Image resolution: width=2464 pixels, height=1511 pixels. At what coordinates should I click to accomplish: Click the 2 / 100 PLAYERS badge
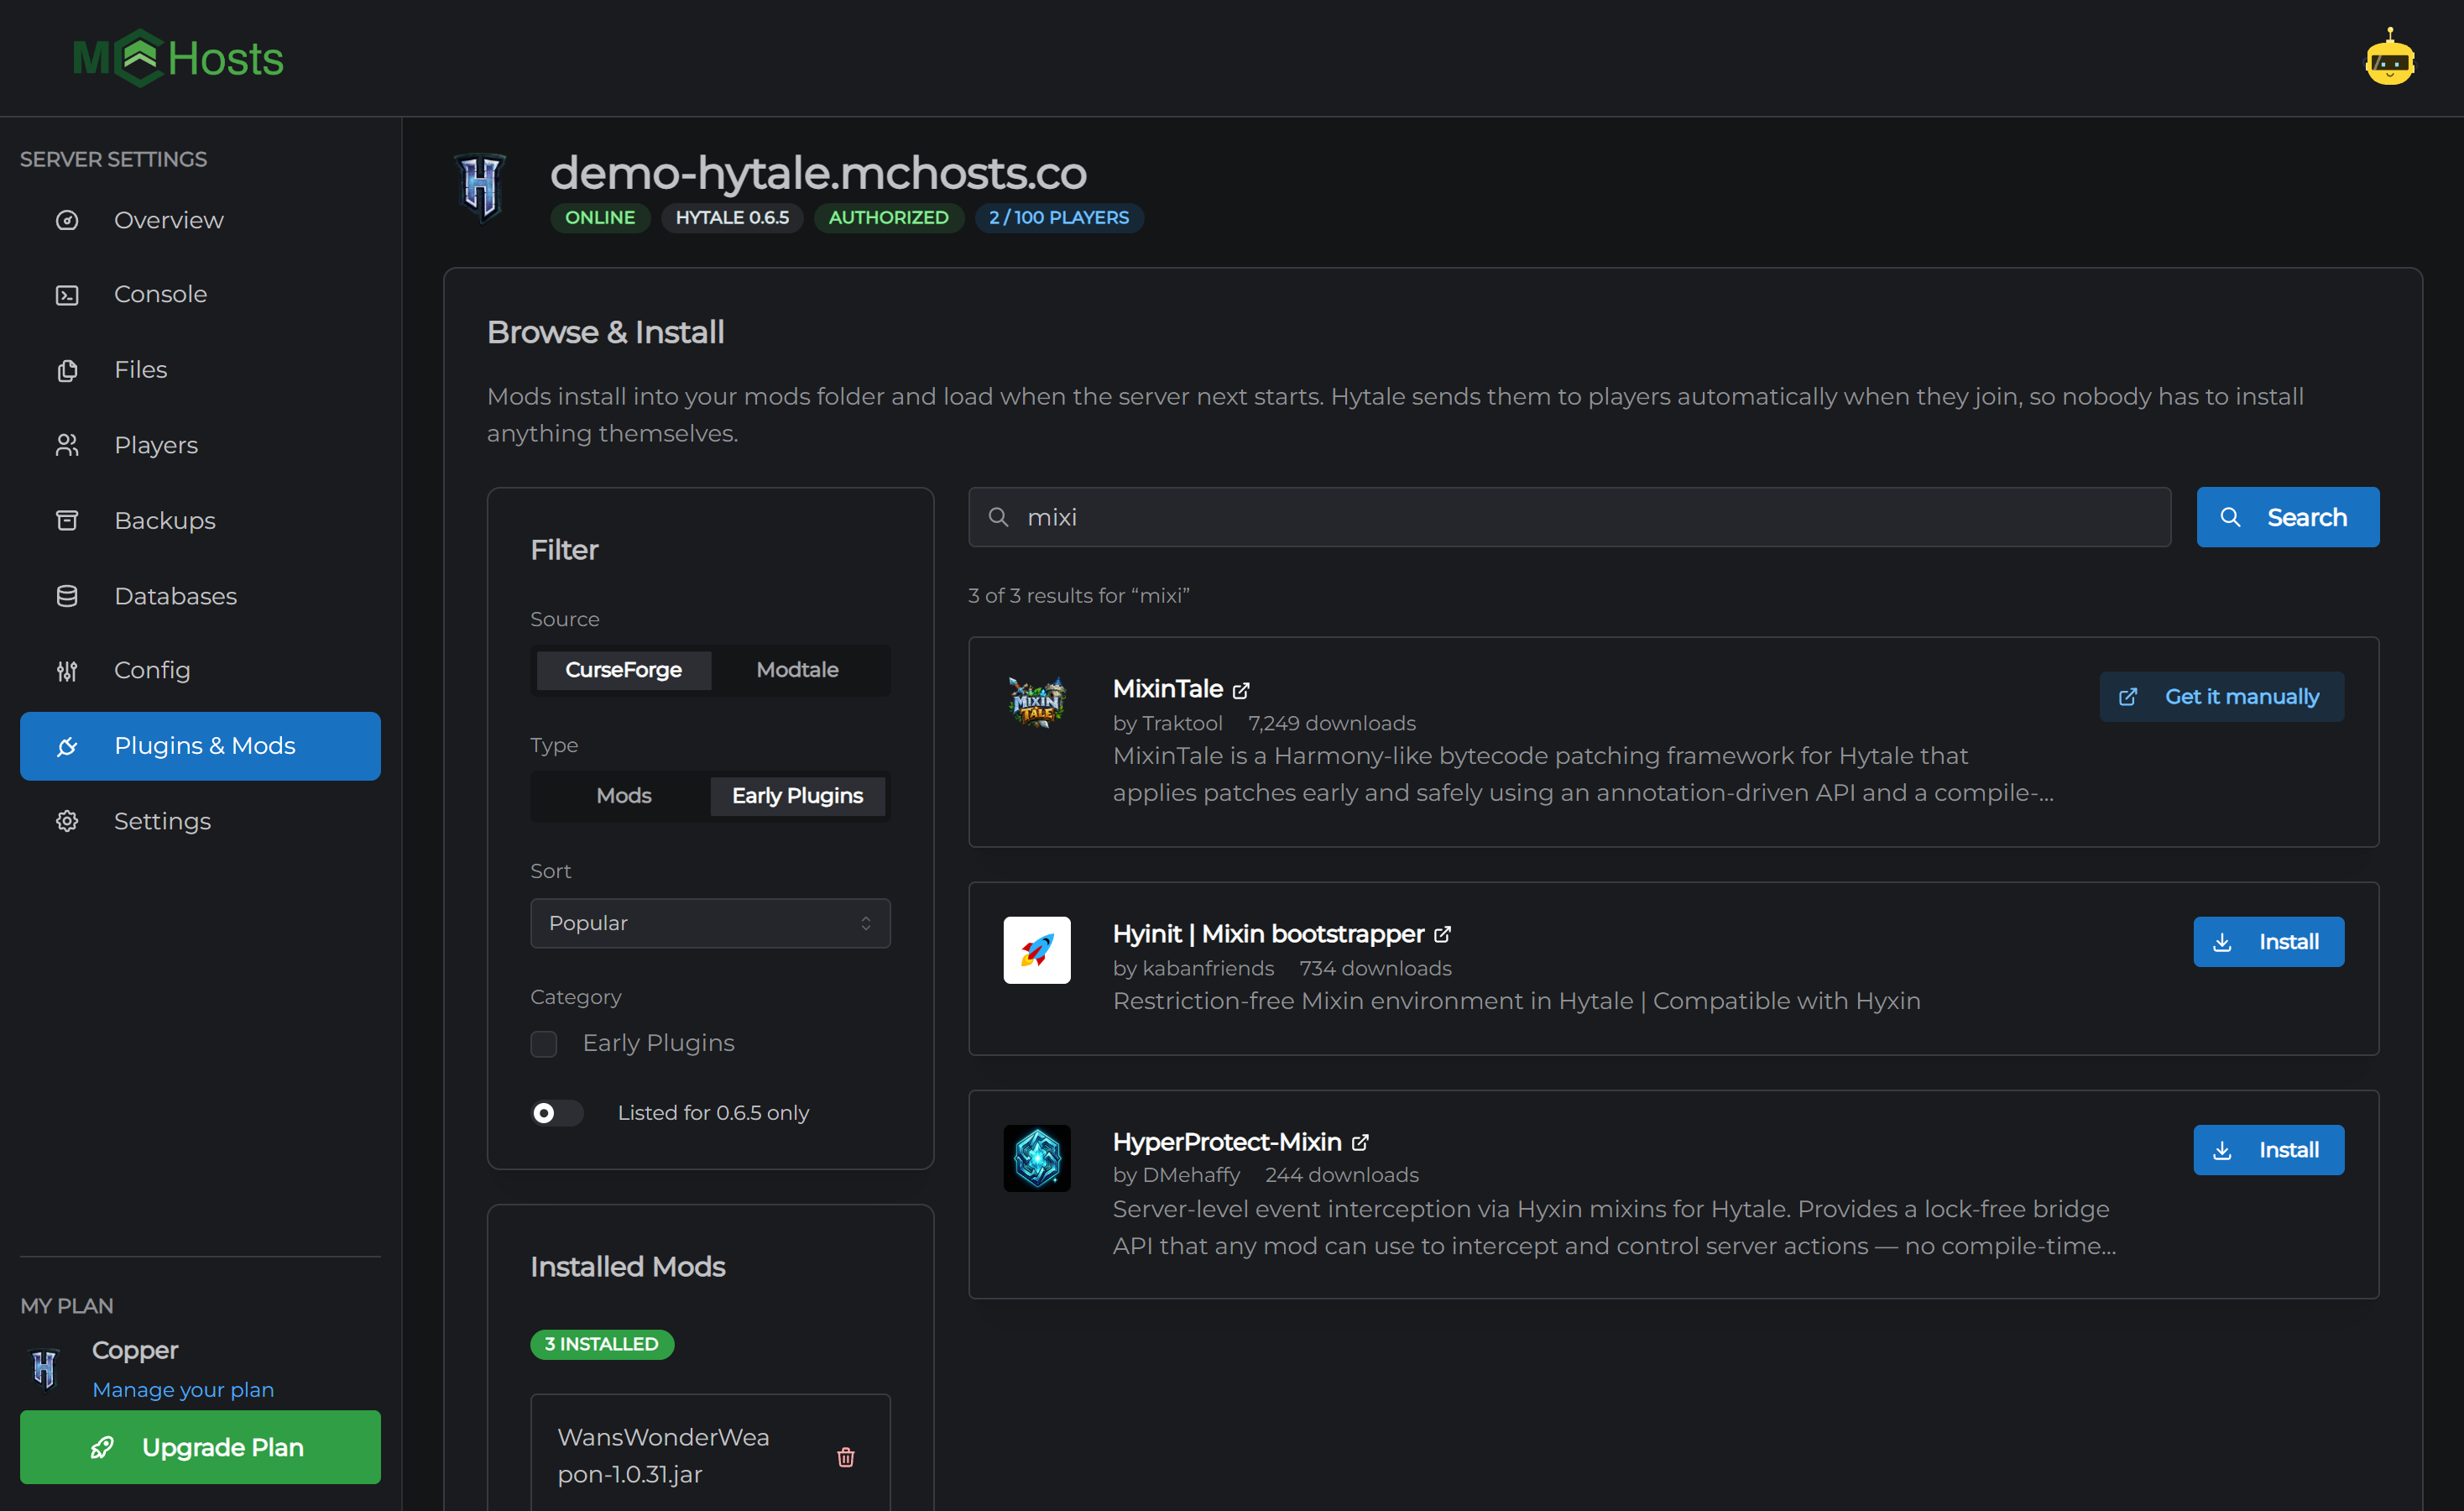1059,218
